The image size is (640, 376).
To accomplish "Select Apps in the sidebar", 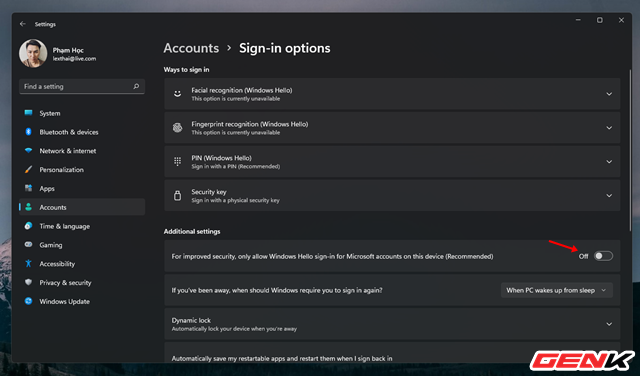I will (x=82, y=188).
